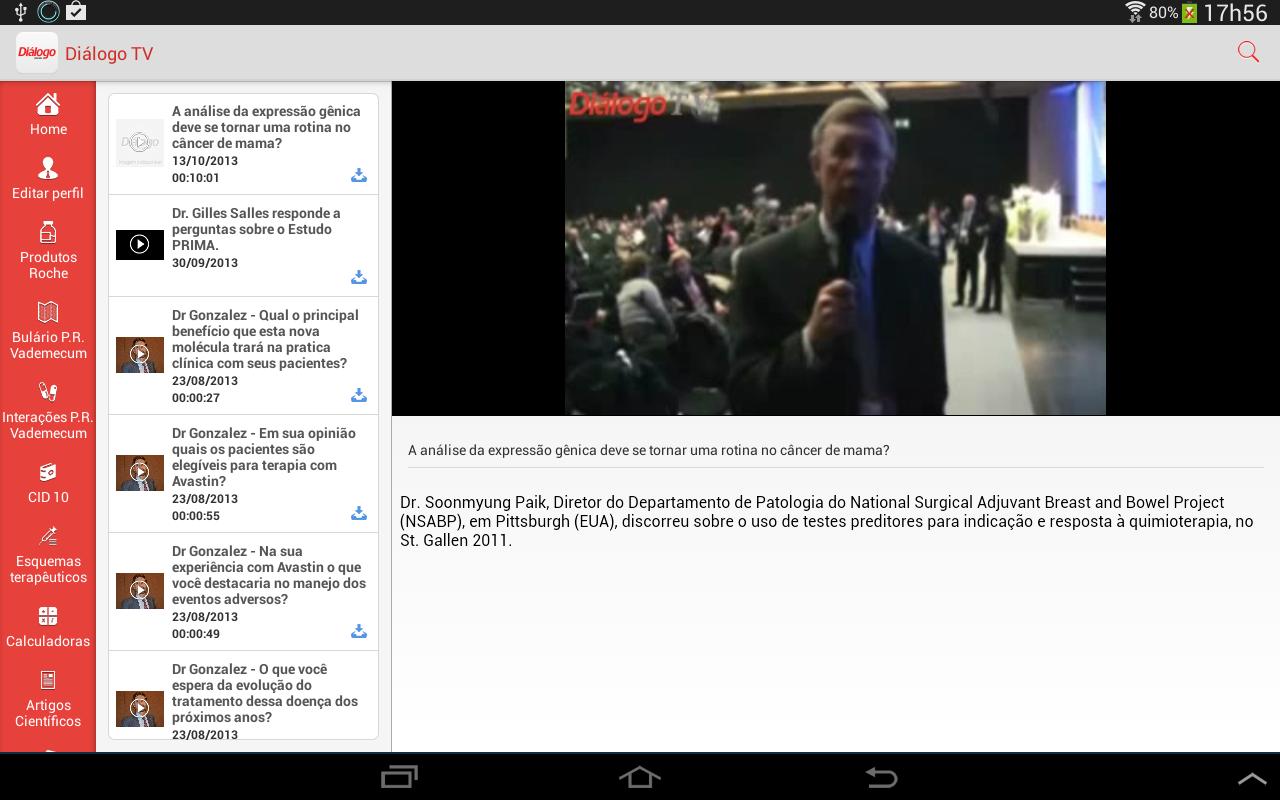1280x800 pixels.
Task: Tap date 30/09/2013 of Gilles Salles item
Action: [x=205, y=262]
